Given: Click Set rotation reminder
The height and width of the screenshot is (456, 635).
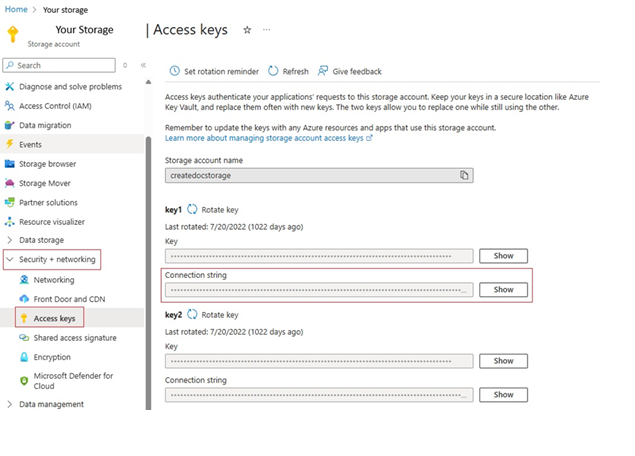Looking at the screenshot, I should pos(214,71).
